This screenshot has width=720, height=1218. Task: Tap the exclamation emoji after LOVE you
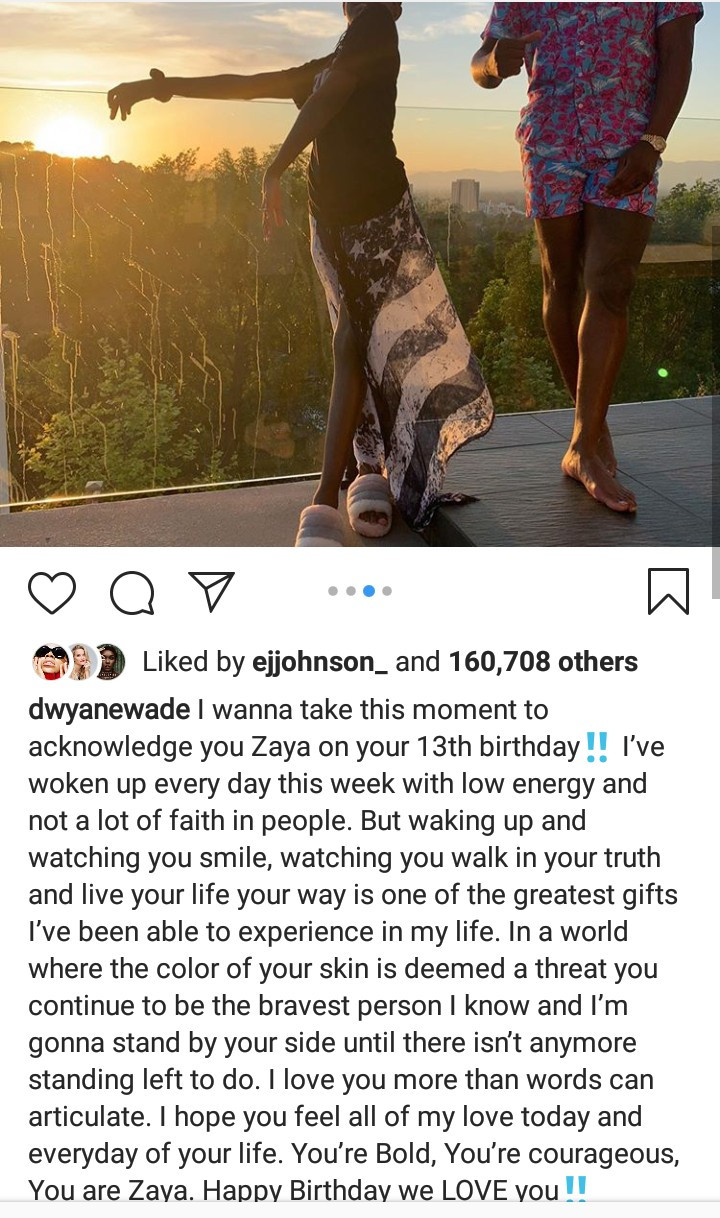click(575, 1187)
